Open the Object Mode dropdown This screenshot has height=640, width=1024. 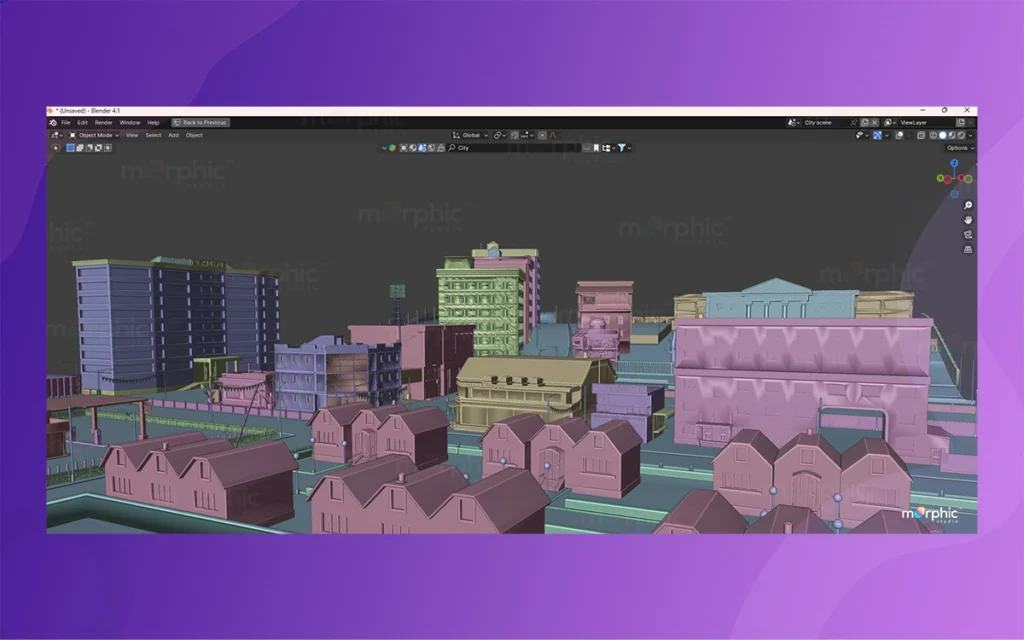(x=94, y=135)
